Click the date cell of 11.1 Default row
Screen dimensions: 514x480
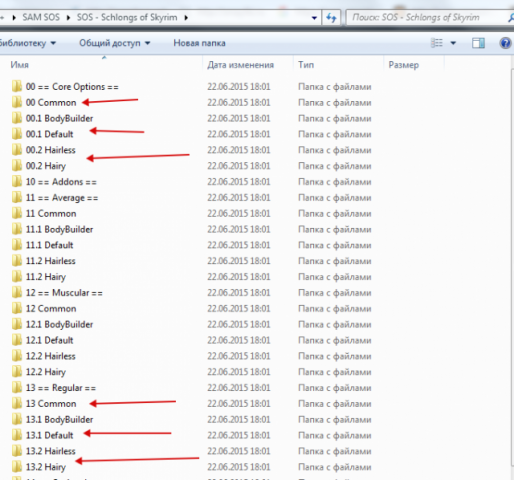(x=239, y=245)
